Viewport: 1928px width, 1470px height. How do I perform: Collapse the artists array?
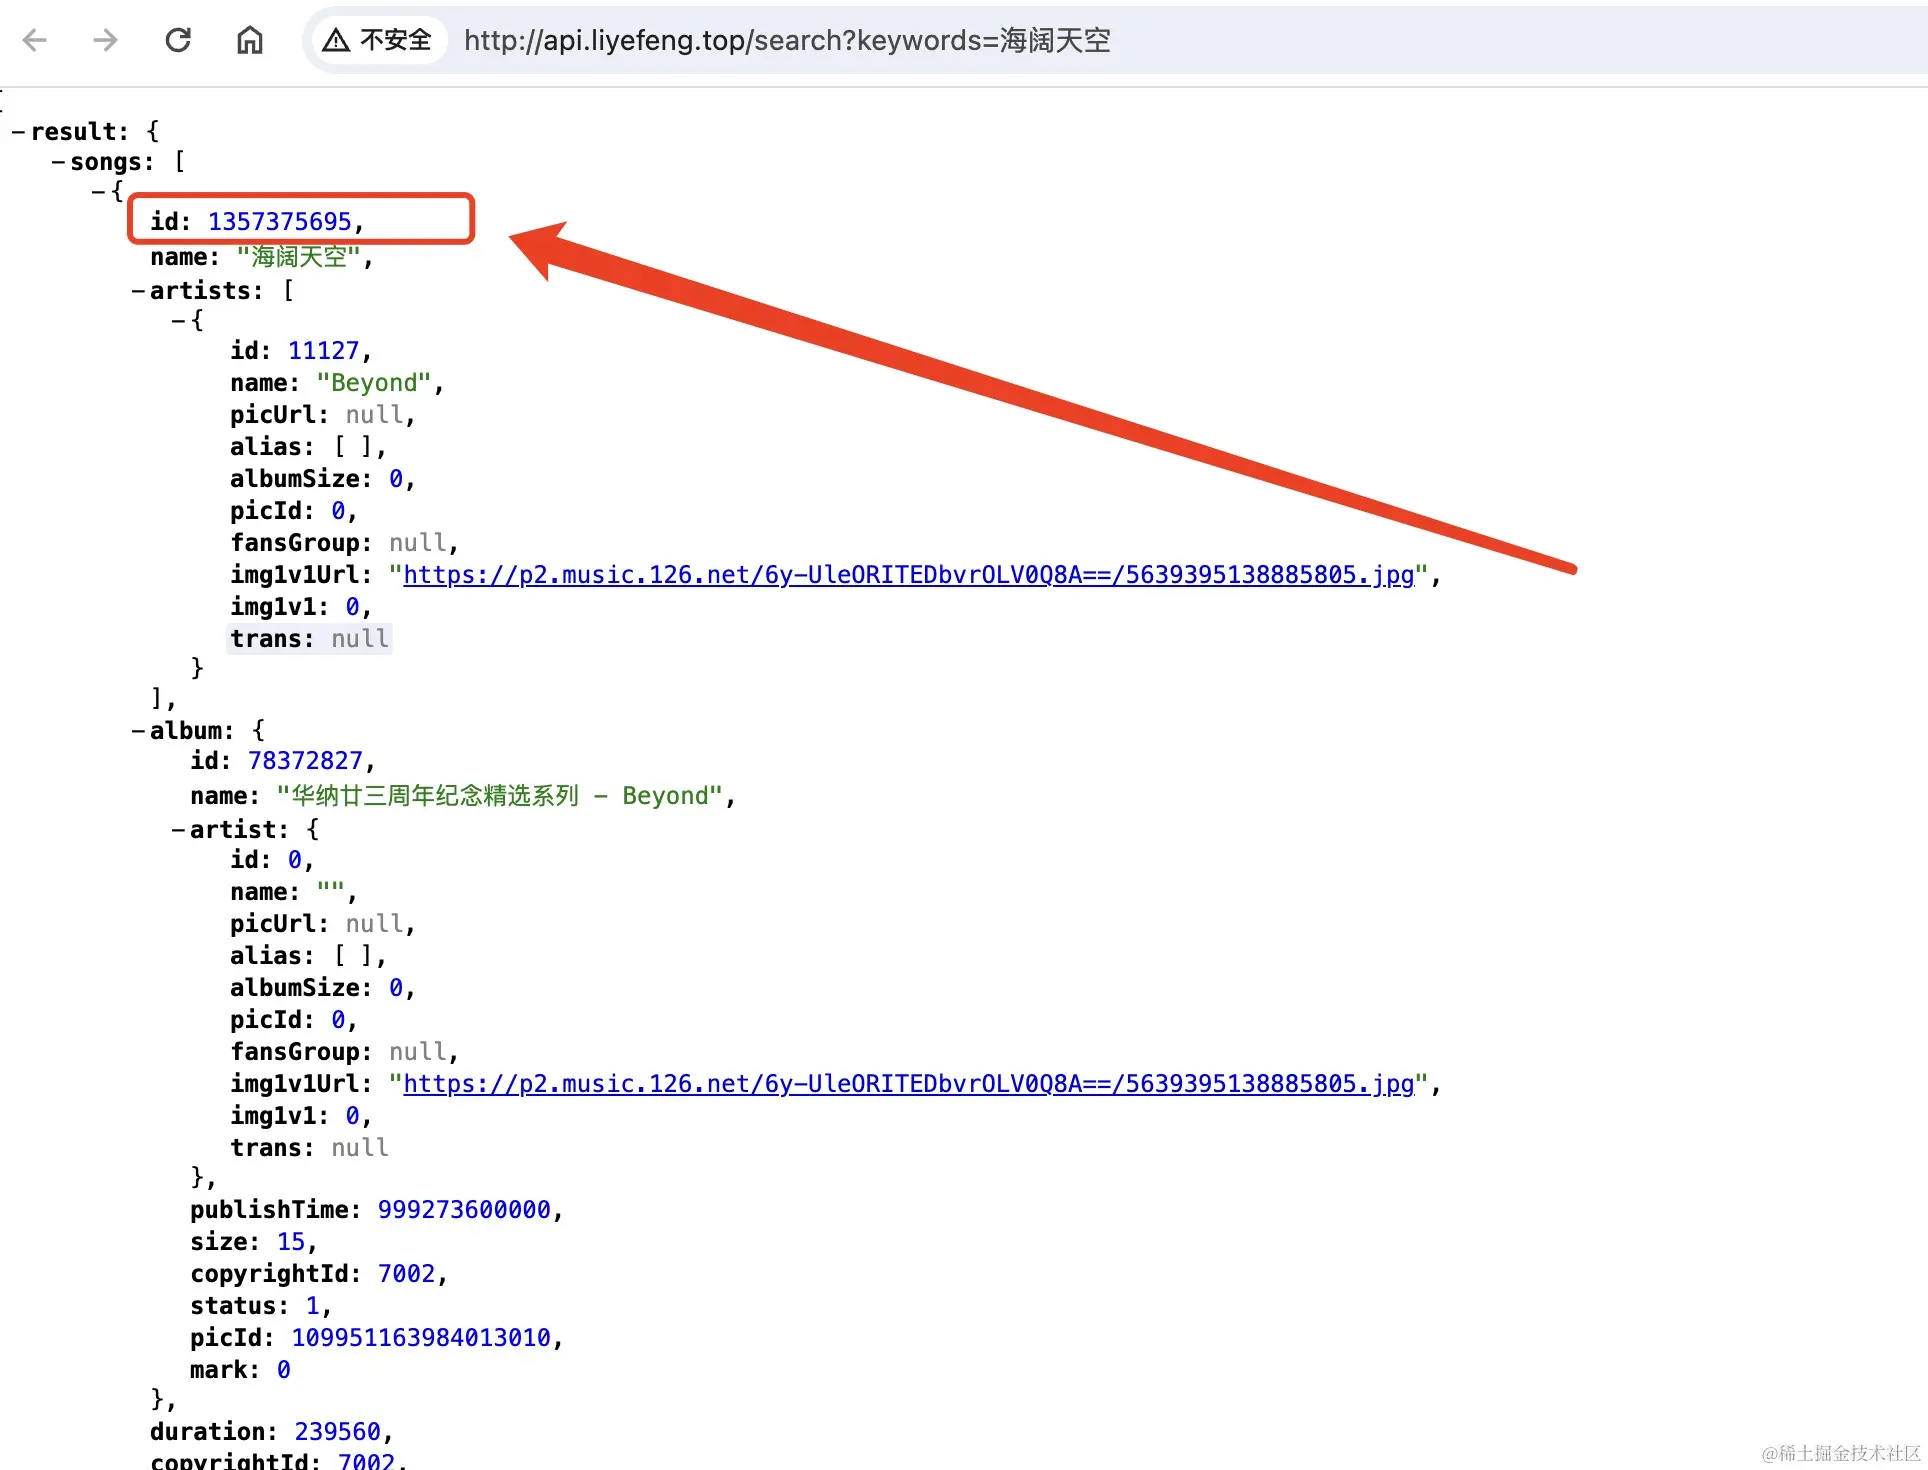tap(138, 291)
